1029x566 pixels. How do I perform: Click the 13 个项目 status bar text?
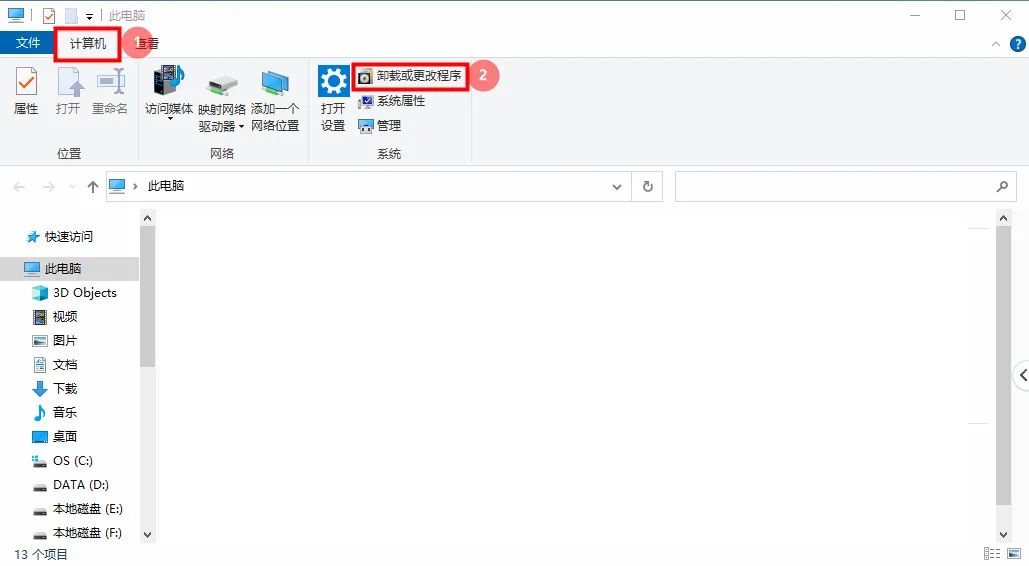point(41,555)
